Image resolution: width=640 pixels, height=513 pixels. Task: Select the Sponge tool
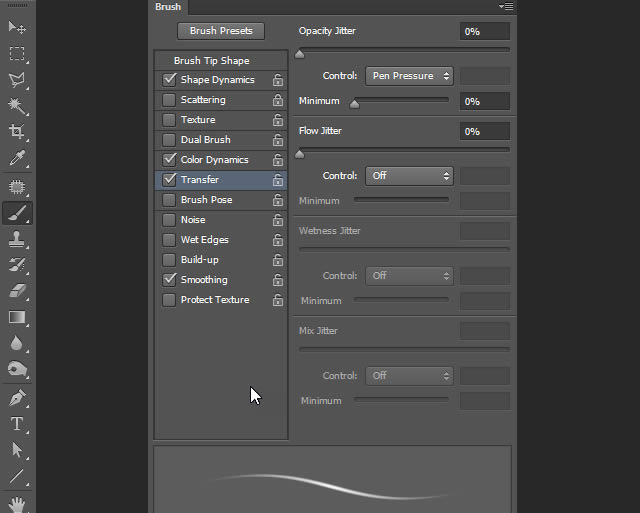[17, 369]
